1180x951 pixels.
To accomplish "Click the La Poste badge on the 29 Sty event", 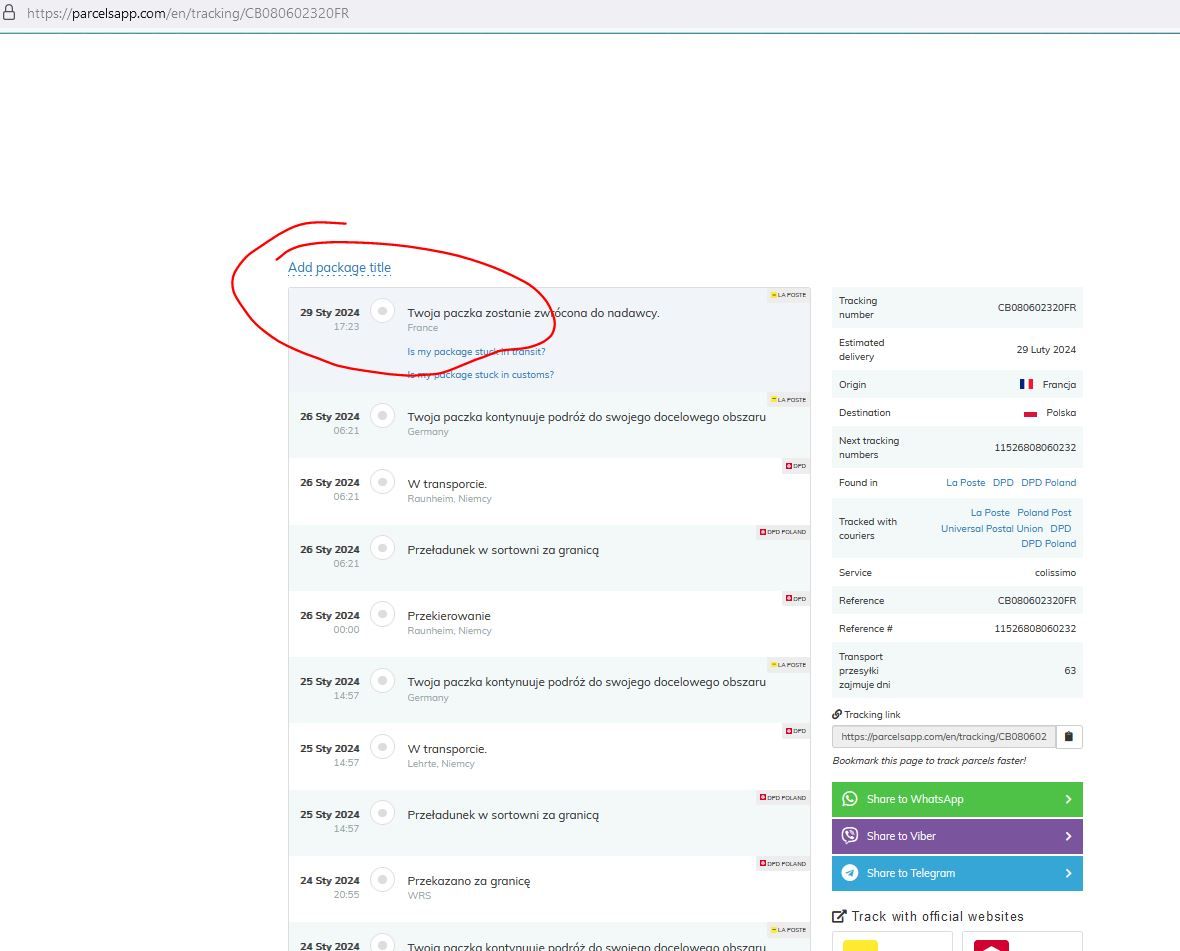I will [788, 295].
